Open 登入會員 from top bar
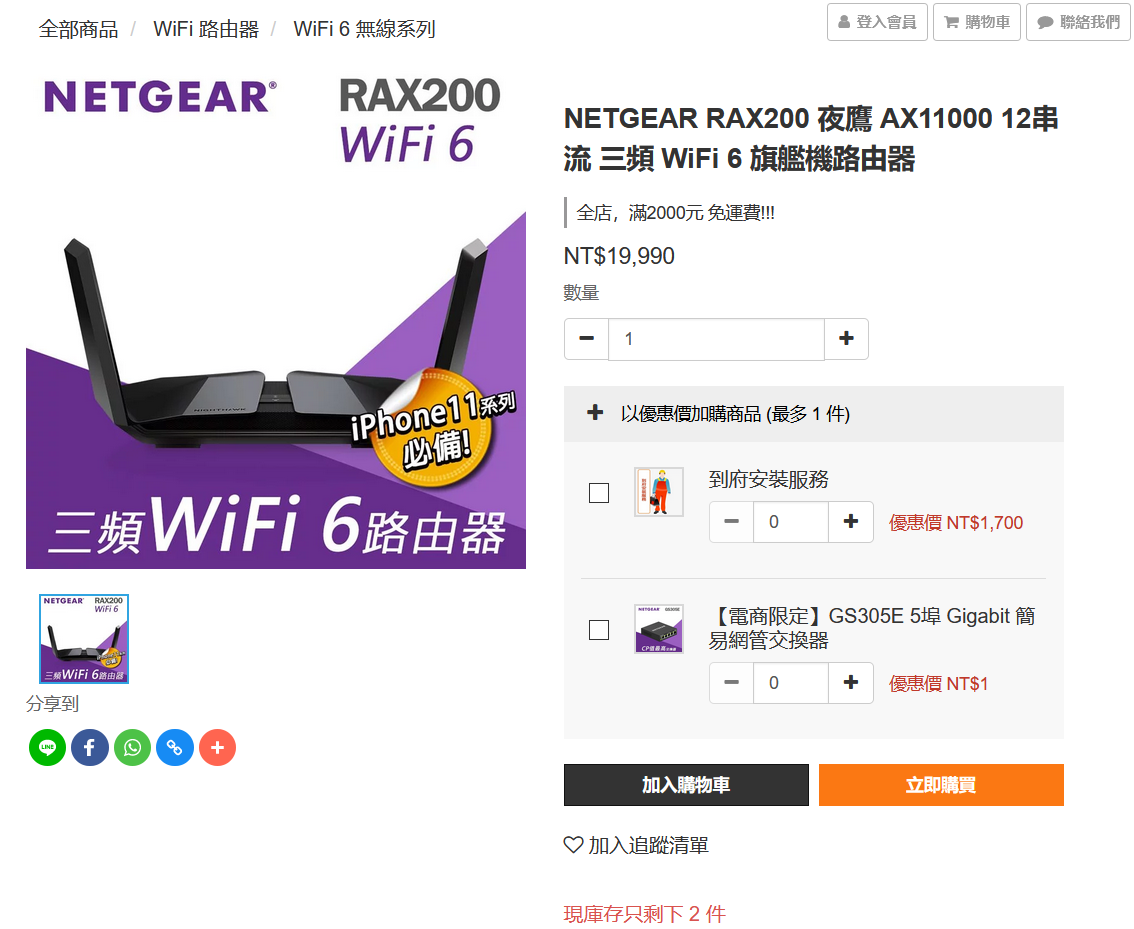This screenshot has width=1134, height=929. 877,22
